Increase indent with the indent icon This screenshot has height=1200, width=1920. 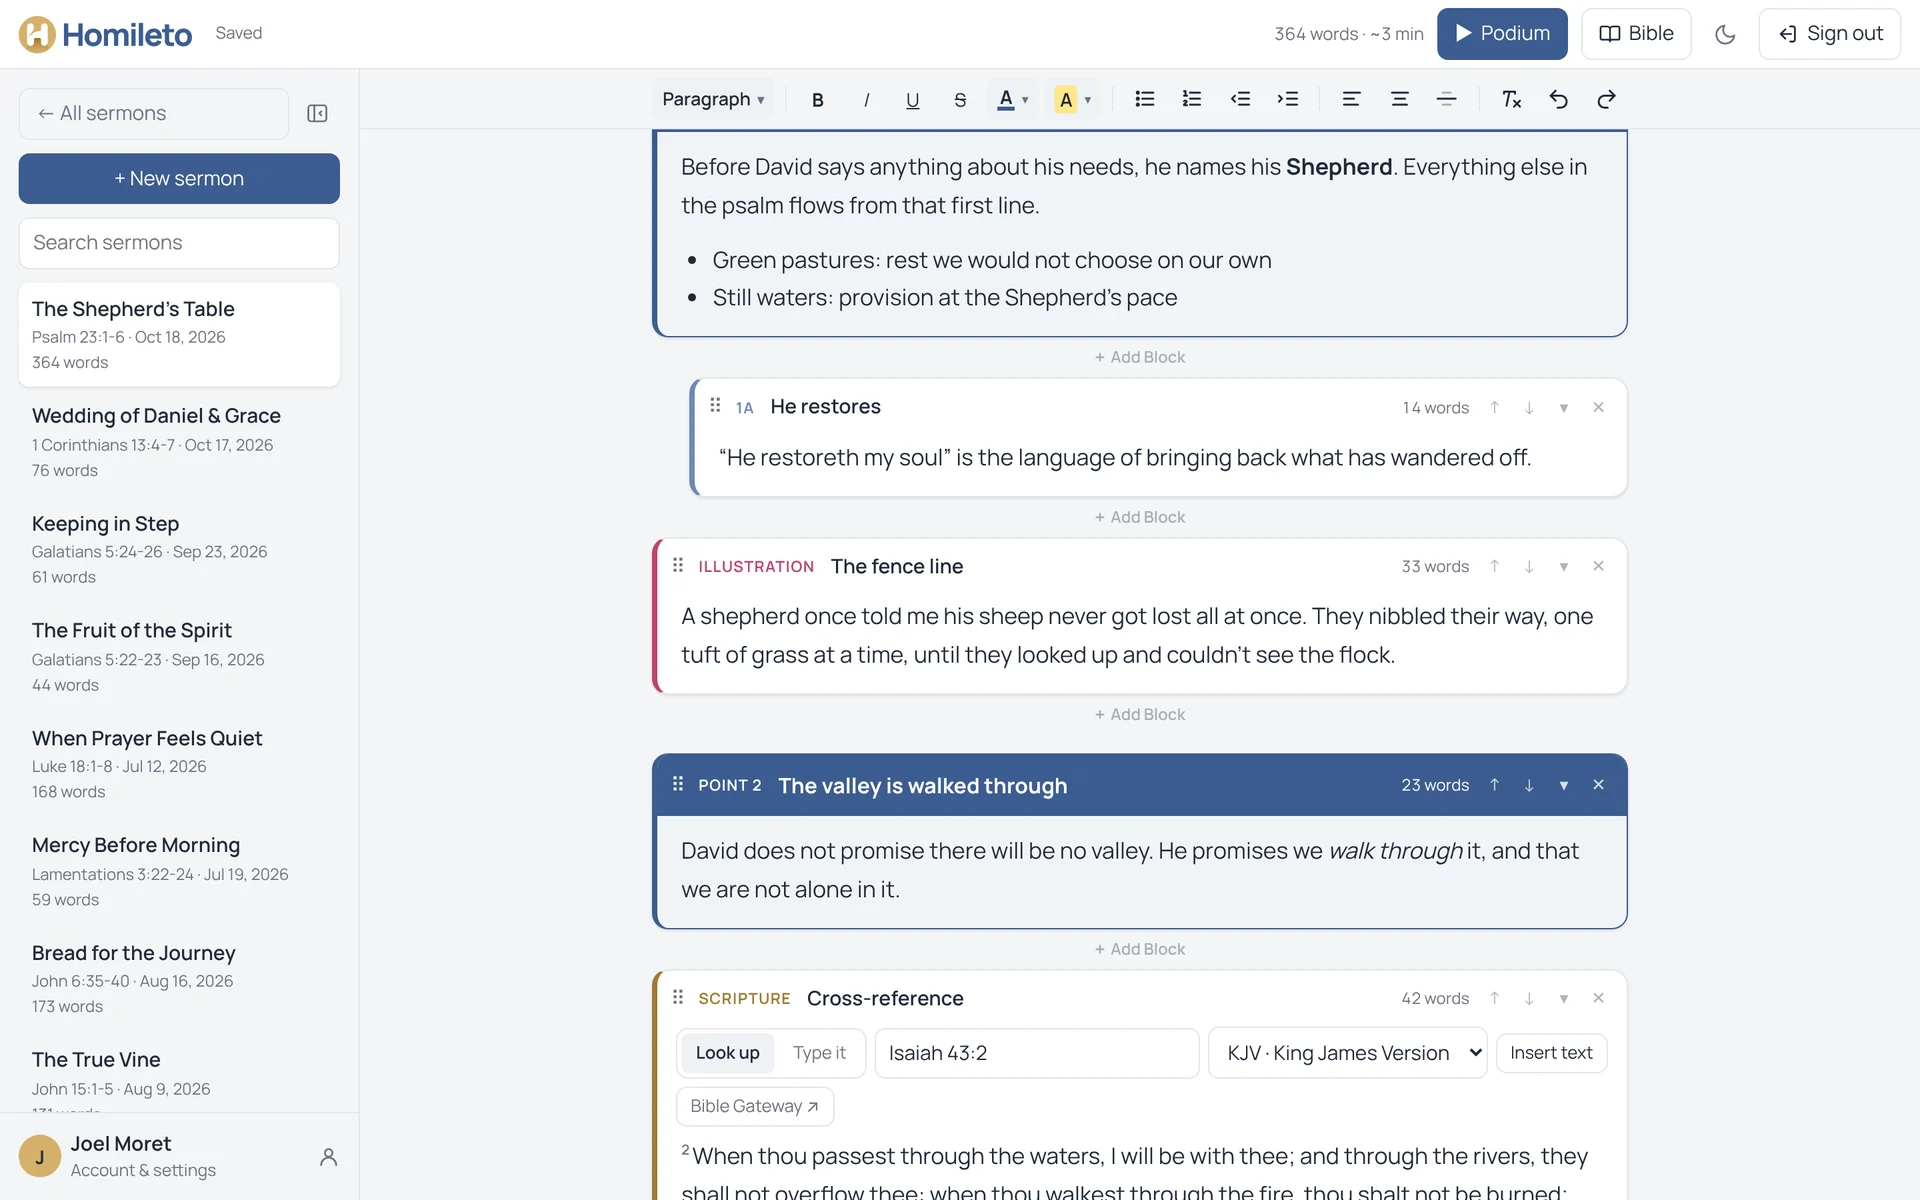[x=1288, y=99]
